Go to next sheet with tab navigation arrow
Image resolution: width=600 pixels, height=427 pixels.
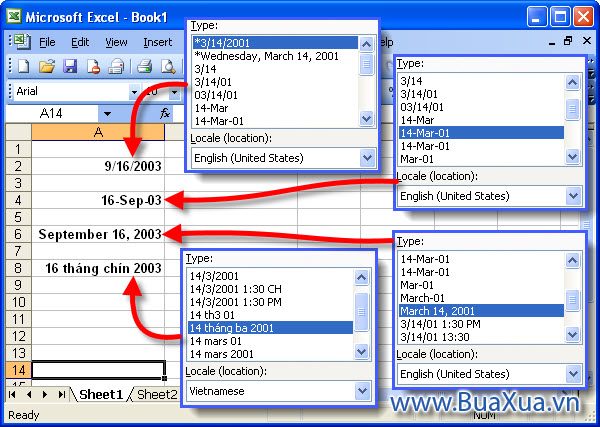45,394
